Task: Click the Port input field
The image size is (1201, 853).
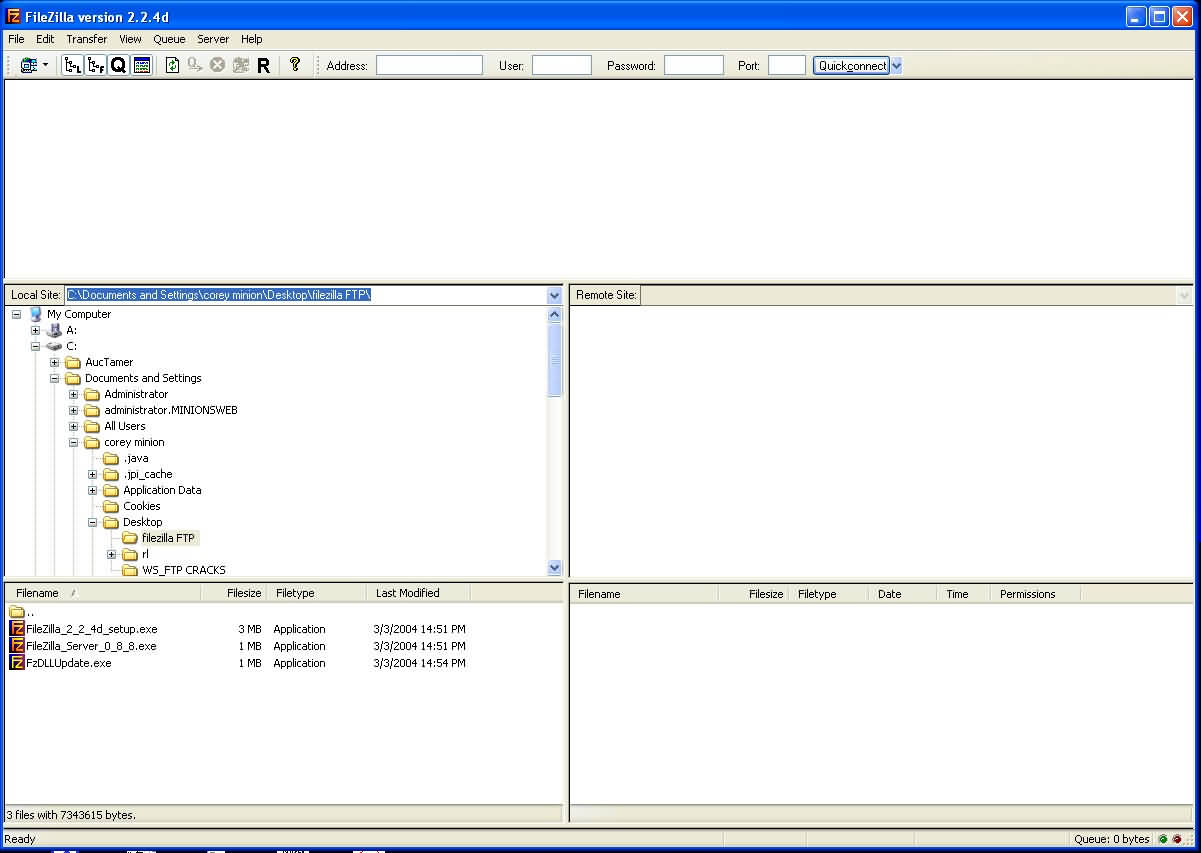Action: point(787,65)
